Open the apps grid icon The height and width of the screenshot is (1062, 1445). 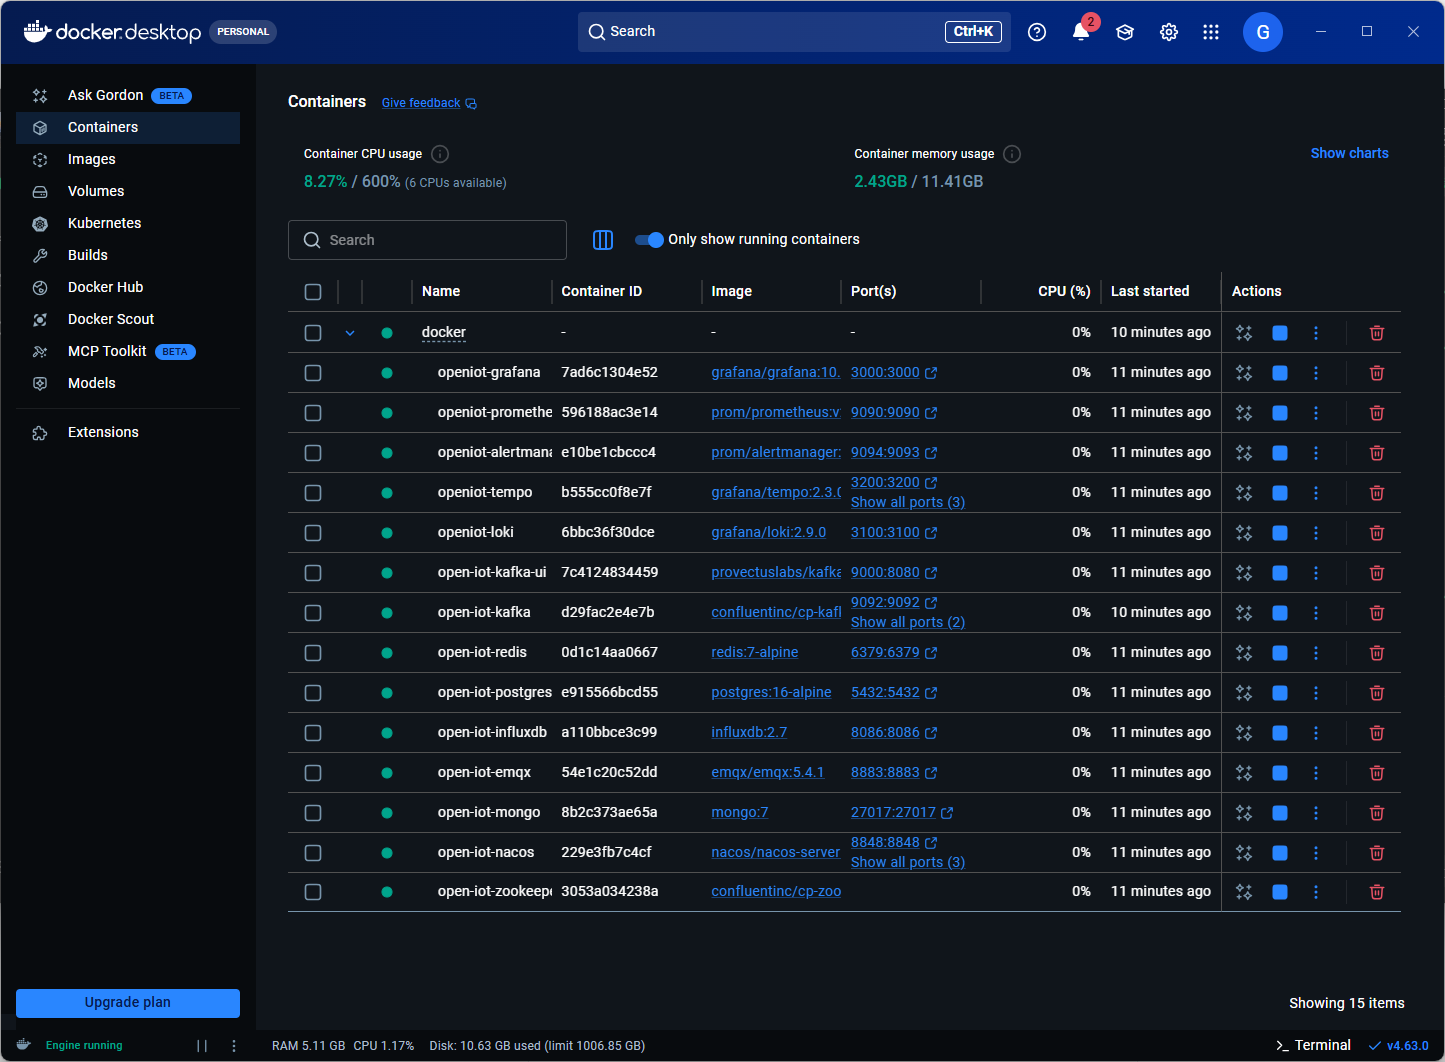pos(1211,32)
